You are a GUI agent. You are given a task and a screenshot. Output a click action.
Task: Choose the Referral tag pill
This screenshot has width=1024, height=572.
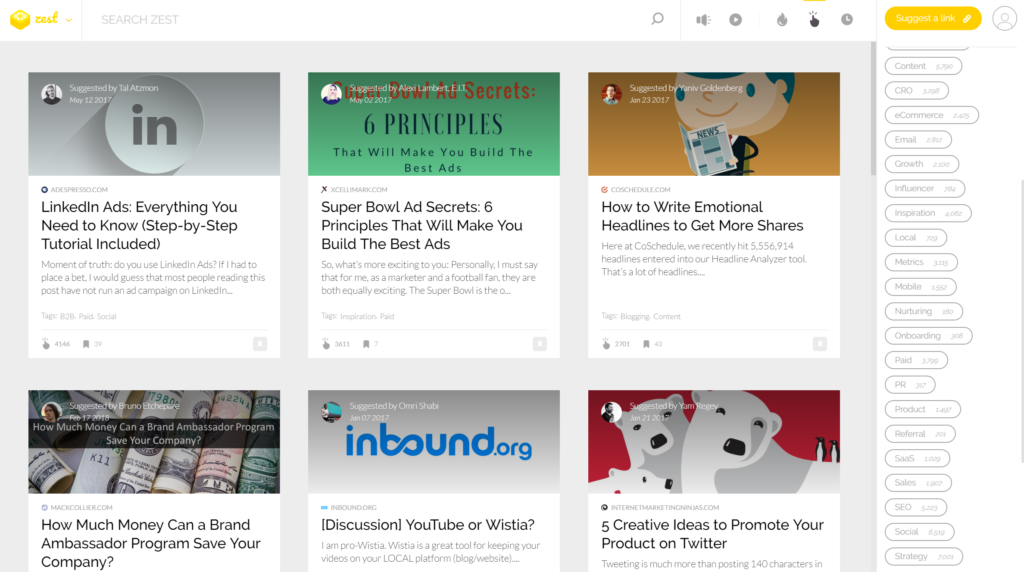tap(920, 434)
